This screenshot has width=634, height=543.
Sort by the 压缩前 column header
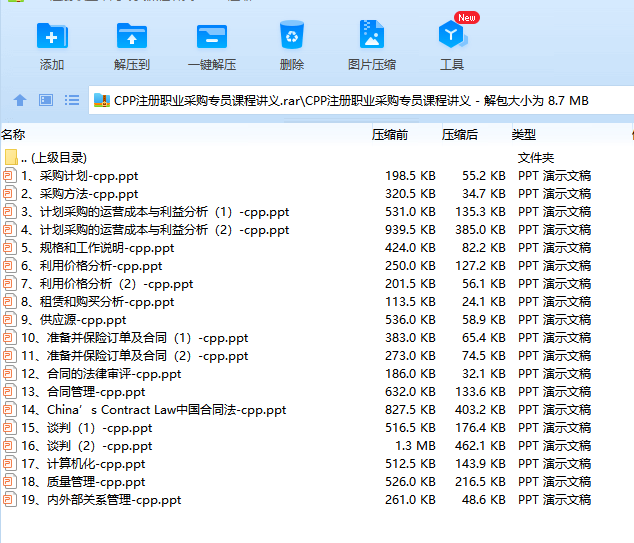(390, 134)
